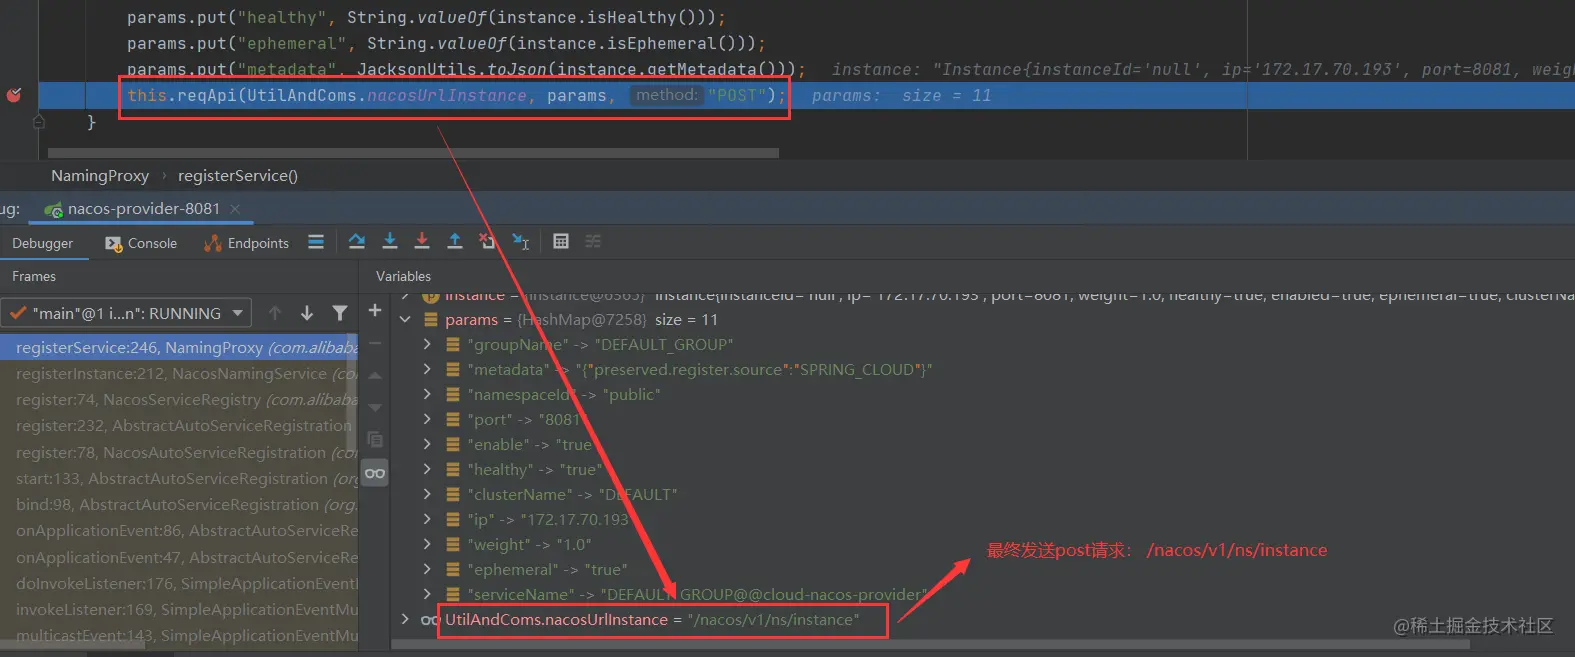Viewport: 1575px width, 657px height.
Task: Select frame registerService:246, NamingProxy
Action: click(179, 347)
